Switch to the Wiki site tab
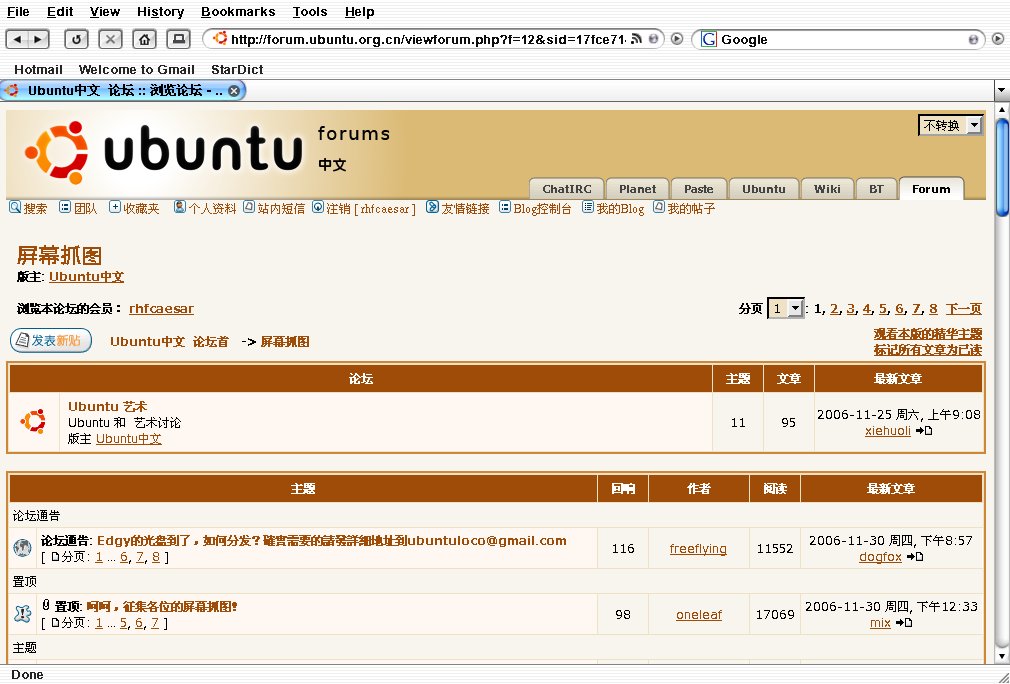Screen dimensions: 1010x684 827,189
